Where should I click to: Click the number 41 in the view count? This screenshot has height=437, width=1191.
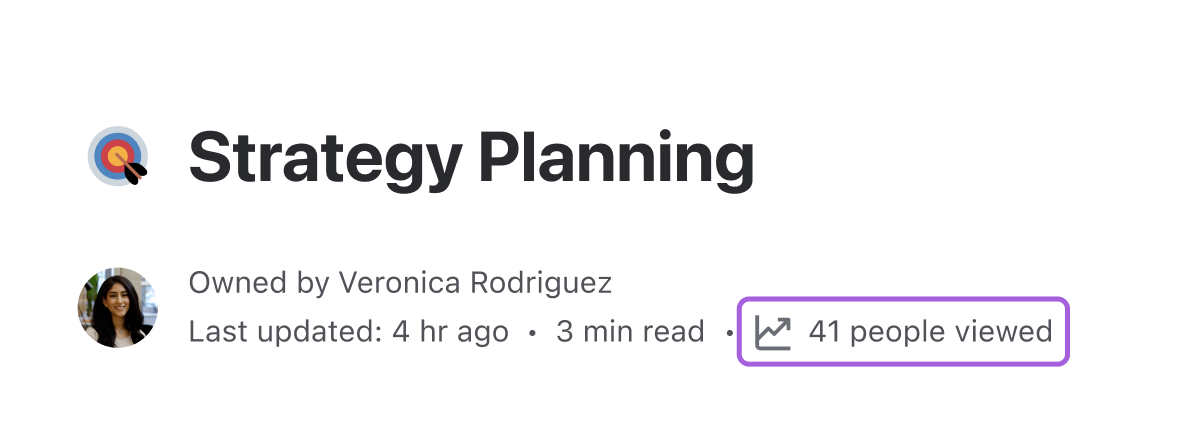pos(824,332)
